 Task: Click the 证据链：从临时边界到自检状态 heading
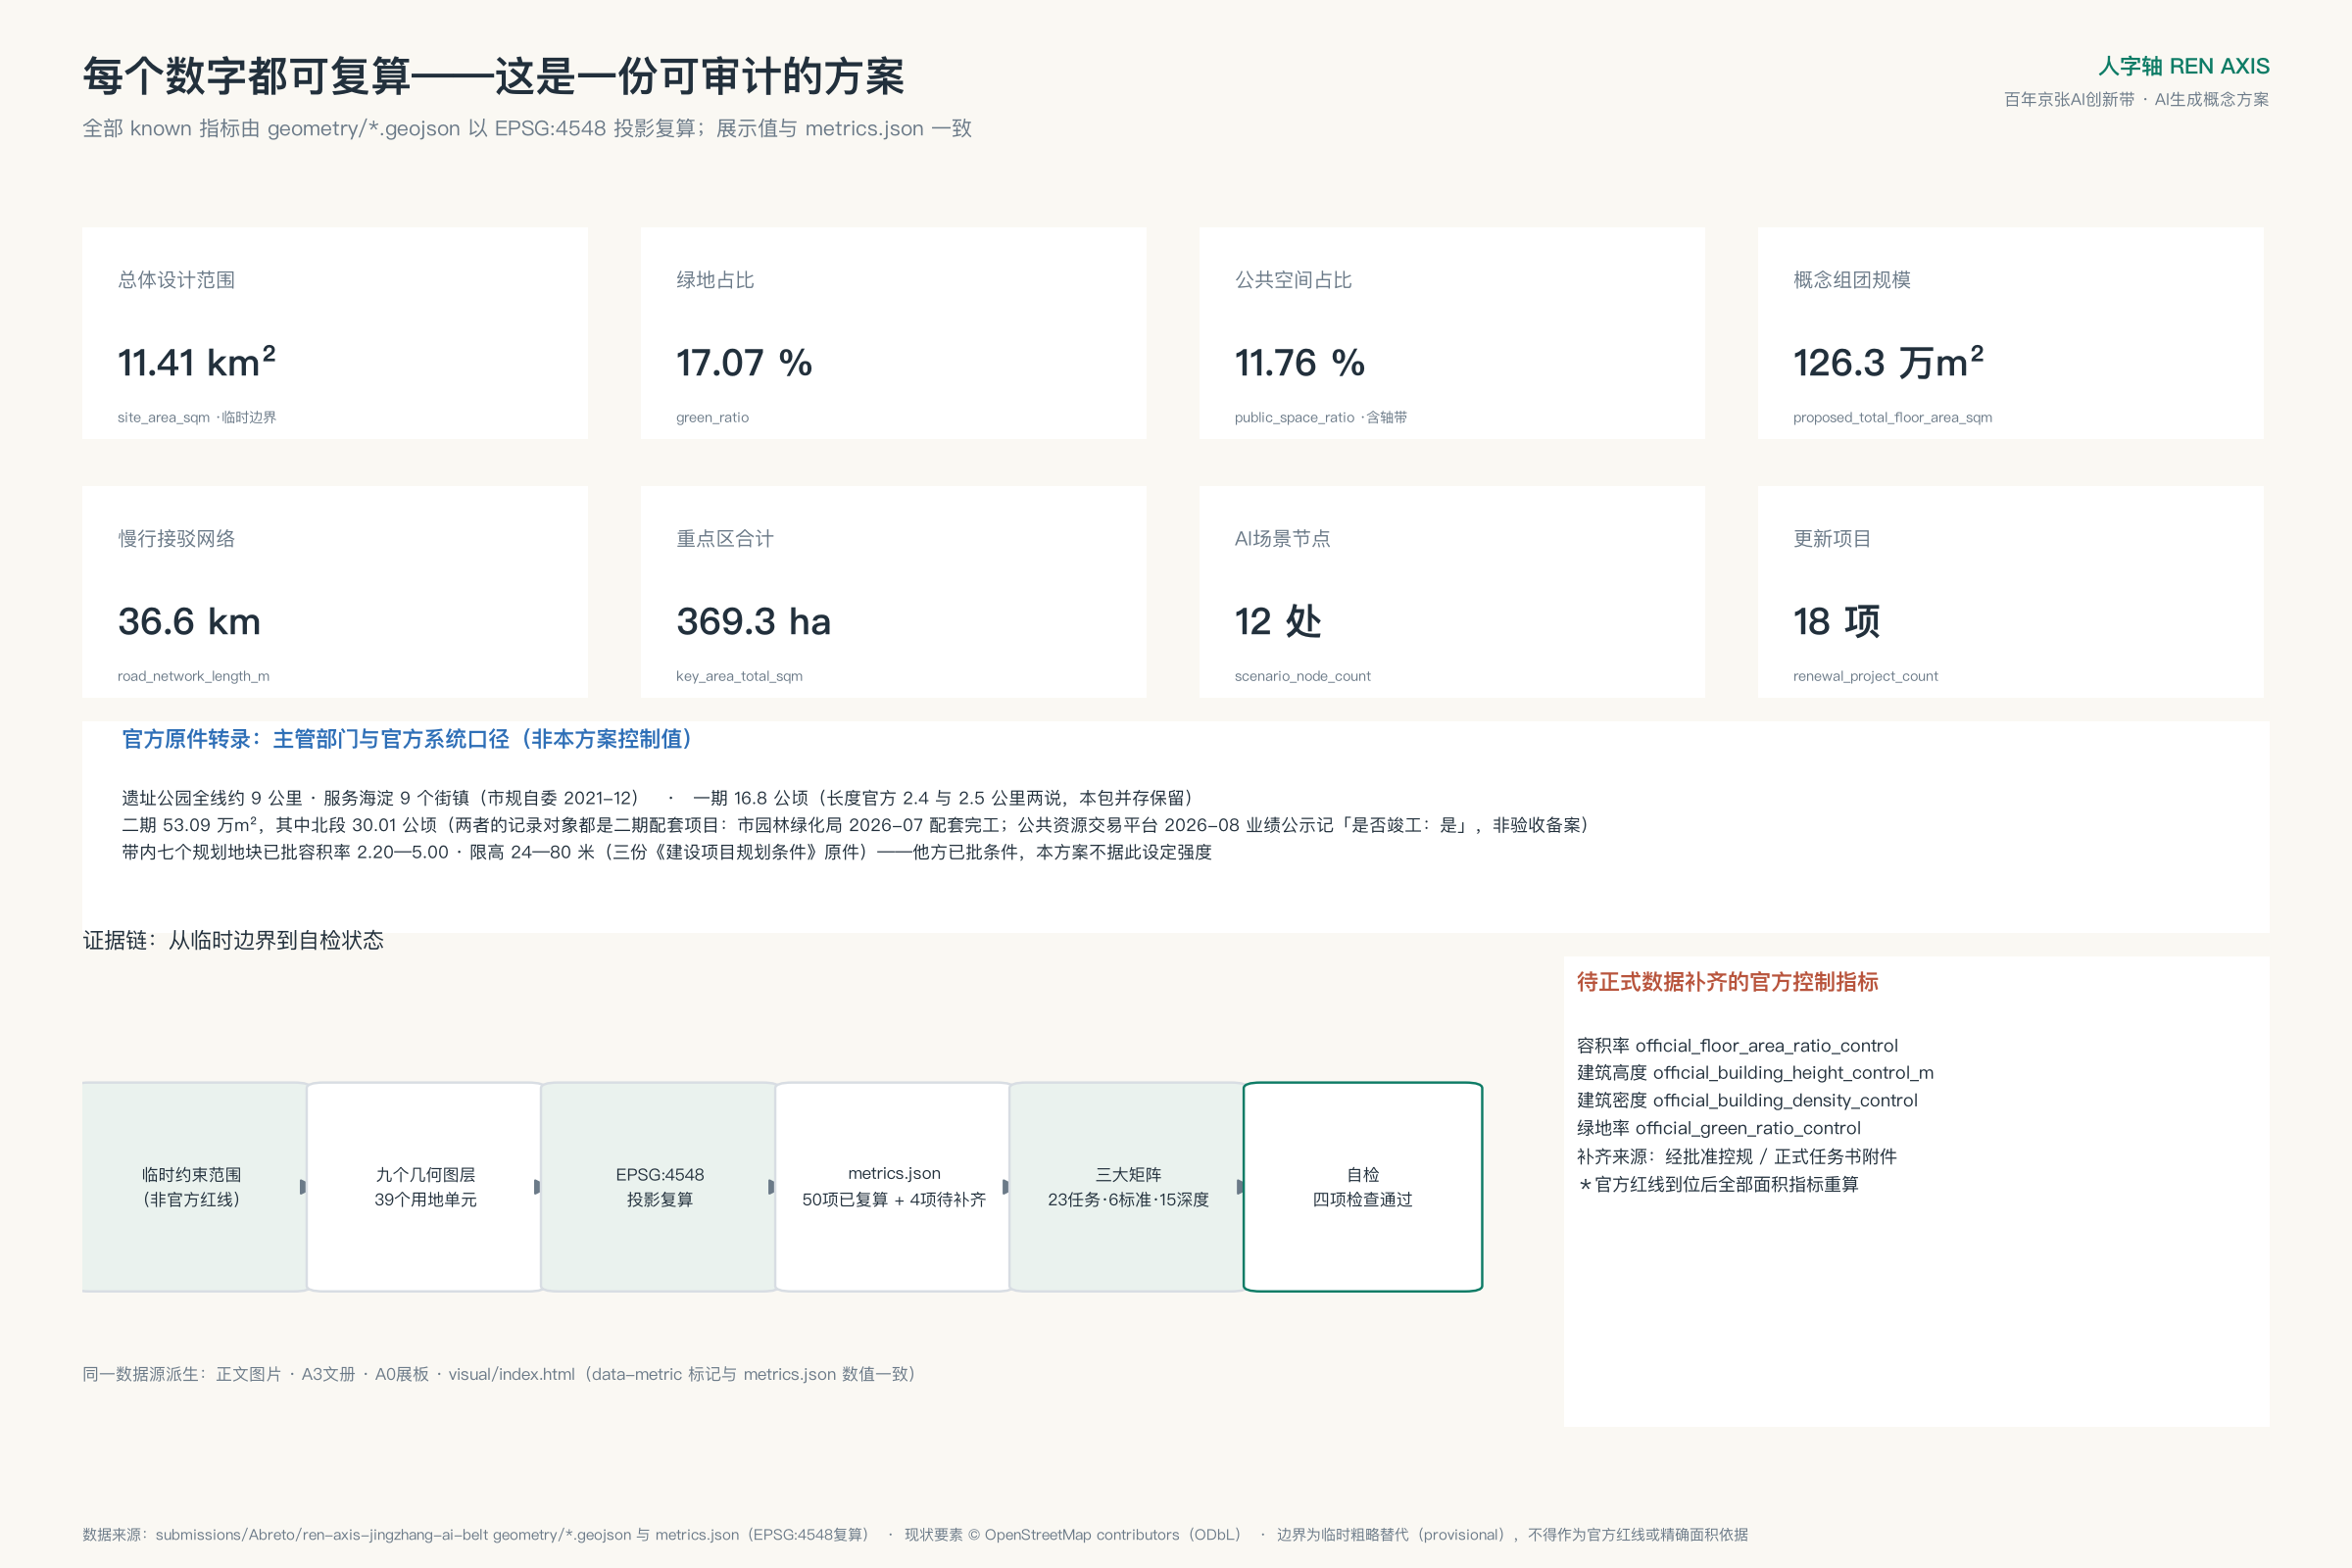point(233,940)
